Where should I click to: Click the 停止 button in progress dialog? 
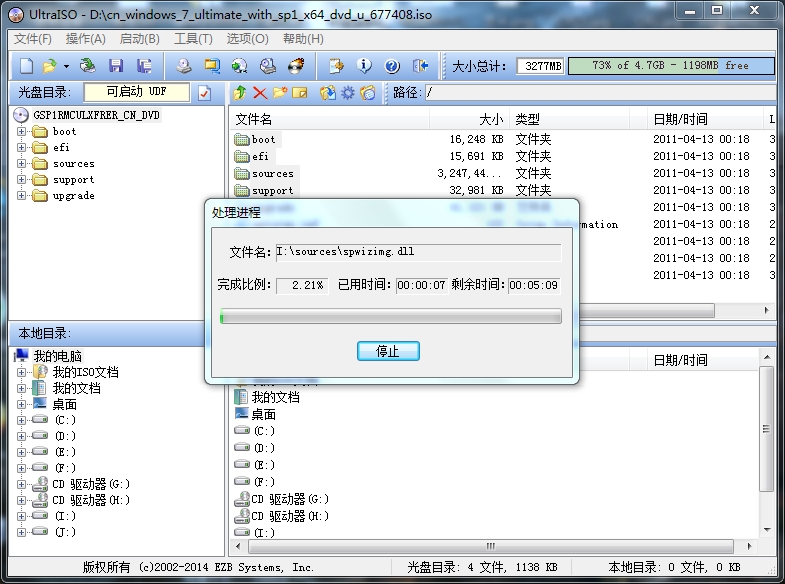(388, 351)
